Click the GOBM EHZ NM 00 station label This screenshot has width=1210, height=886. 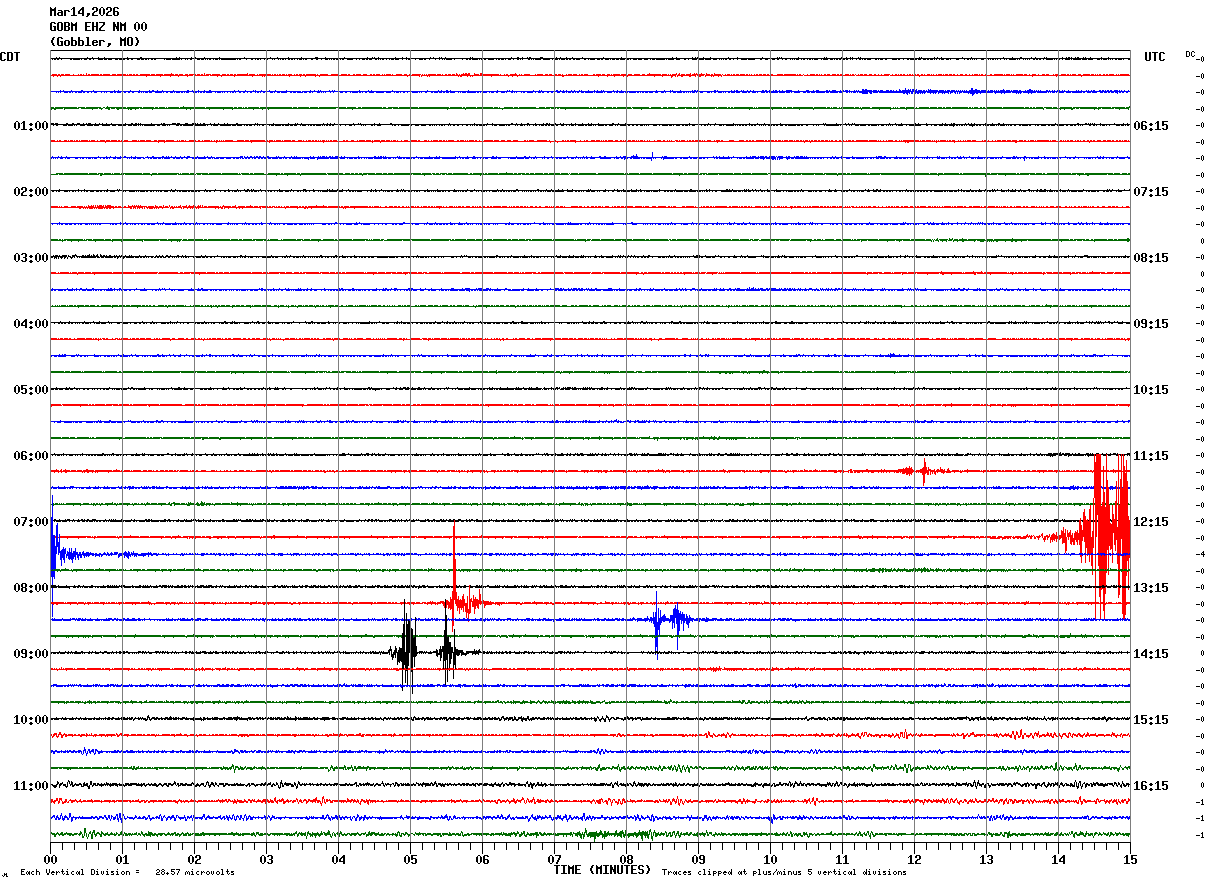pos(98,27)
